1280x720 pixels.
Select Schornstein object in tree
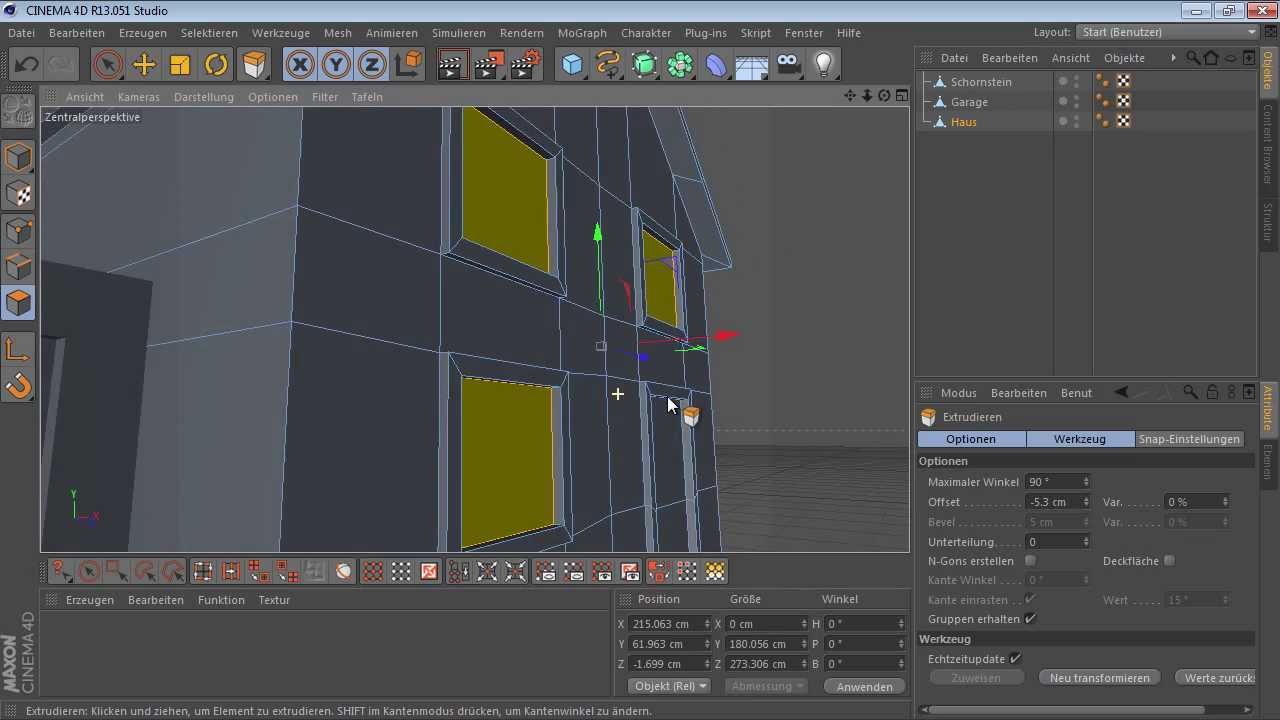click(981, 82)
